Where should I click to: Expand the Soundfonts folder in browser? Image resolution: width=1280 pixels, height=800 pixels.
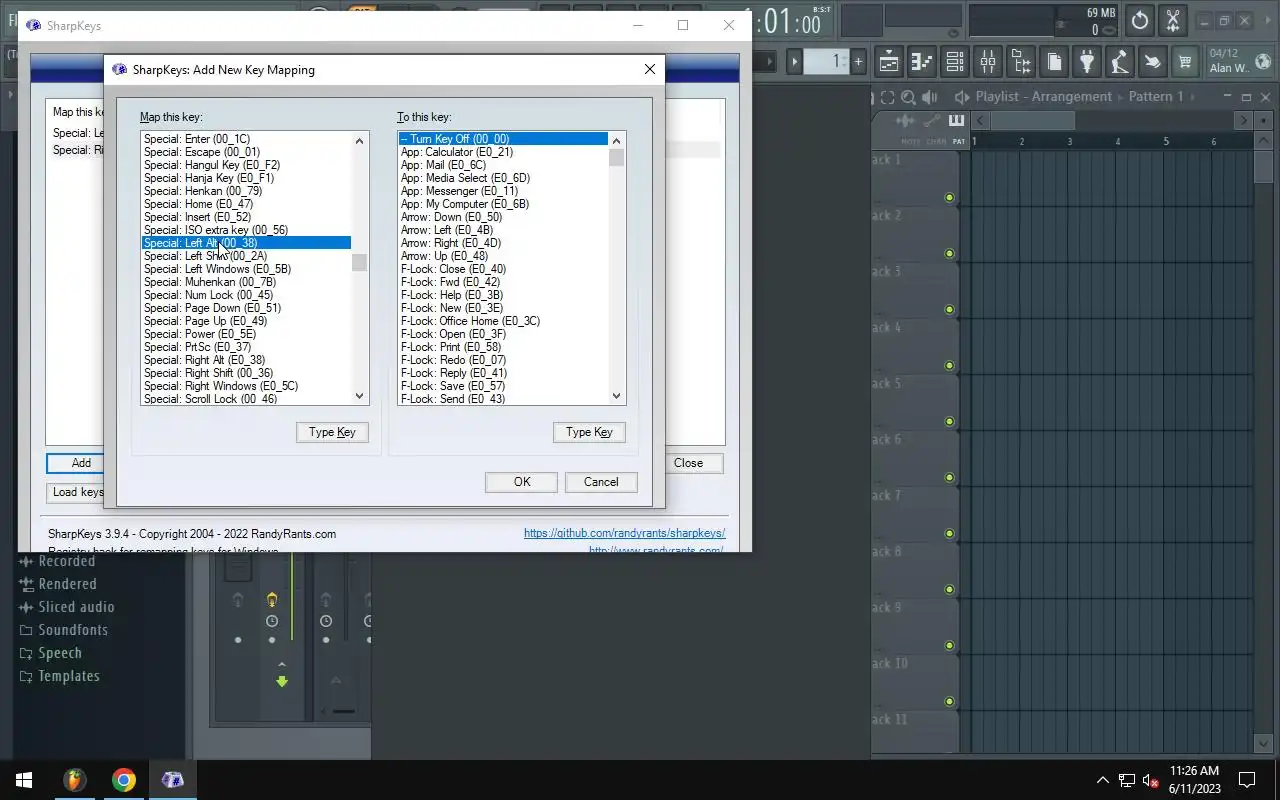[x=63, y=630]
